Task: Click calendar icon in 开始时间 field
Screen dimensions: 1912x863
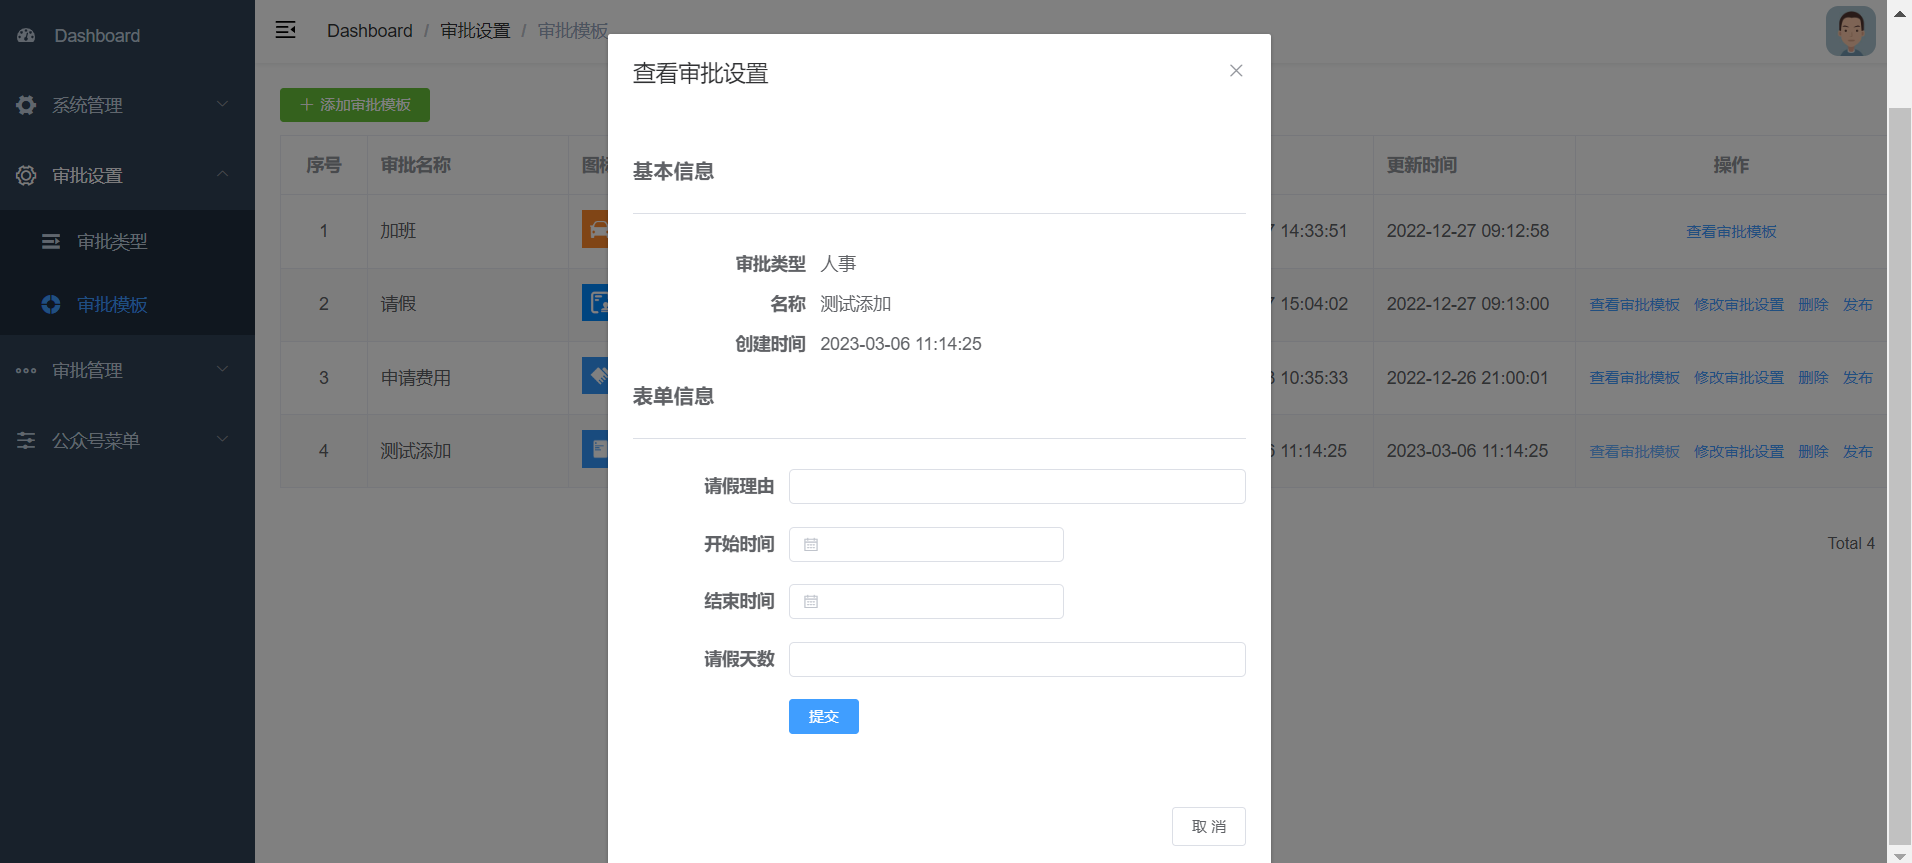Action: pyautogui.click(x=811, y=545)
